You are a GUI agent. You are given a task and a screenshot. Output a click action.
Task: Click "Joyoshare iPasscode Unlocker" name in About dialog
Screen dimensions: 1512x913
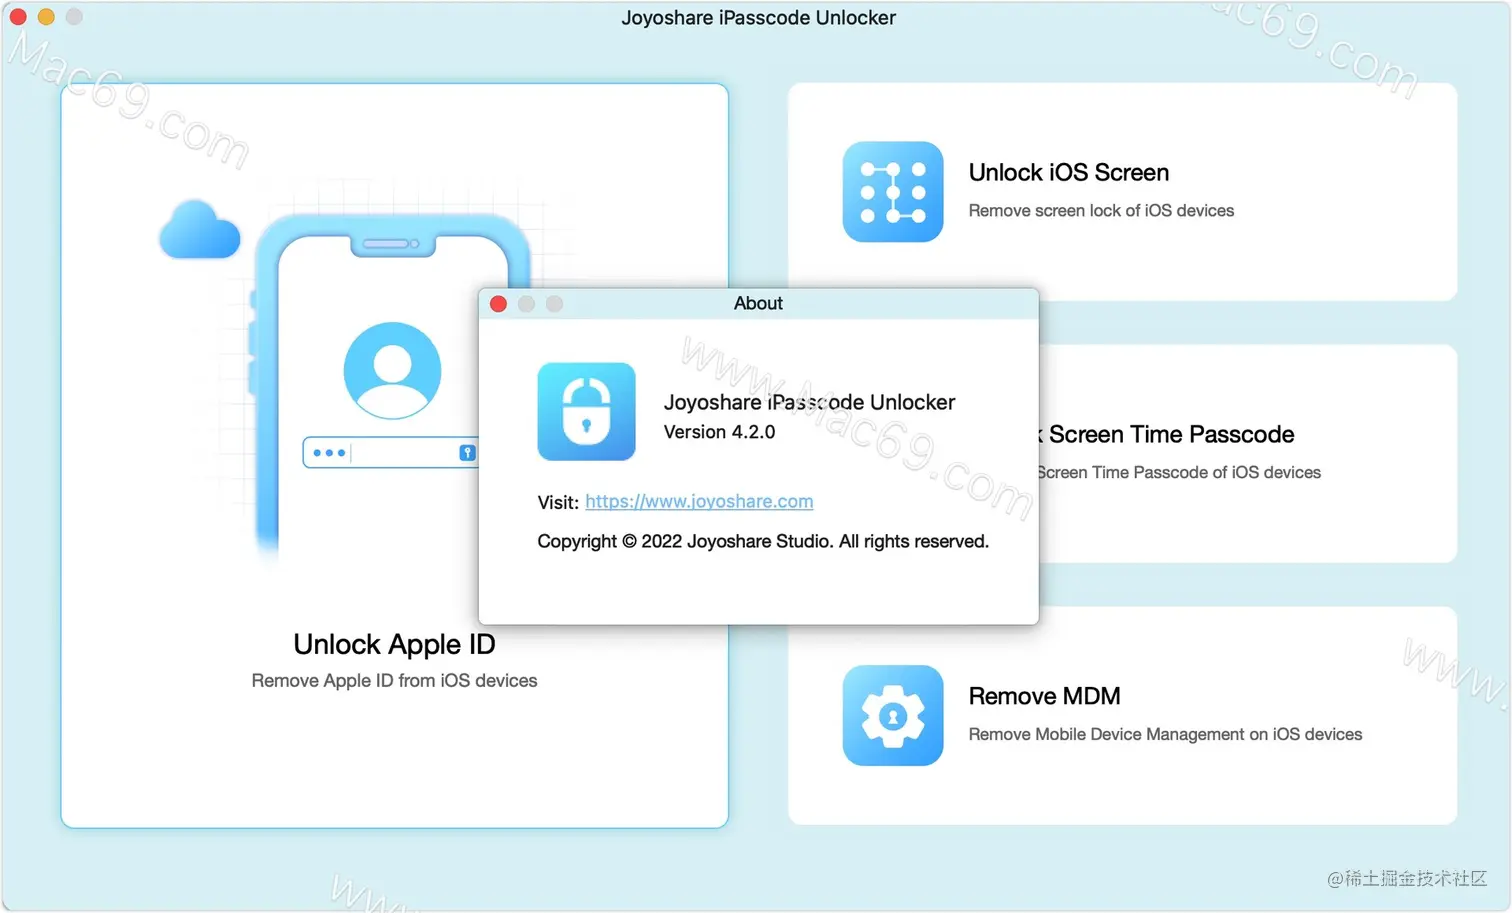pos(809,402)
